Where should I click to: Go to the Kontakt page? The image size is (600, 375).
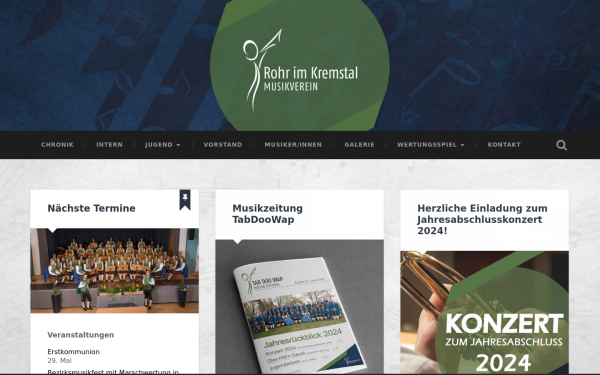[504, 145]
